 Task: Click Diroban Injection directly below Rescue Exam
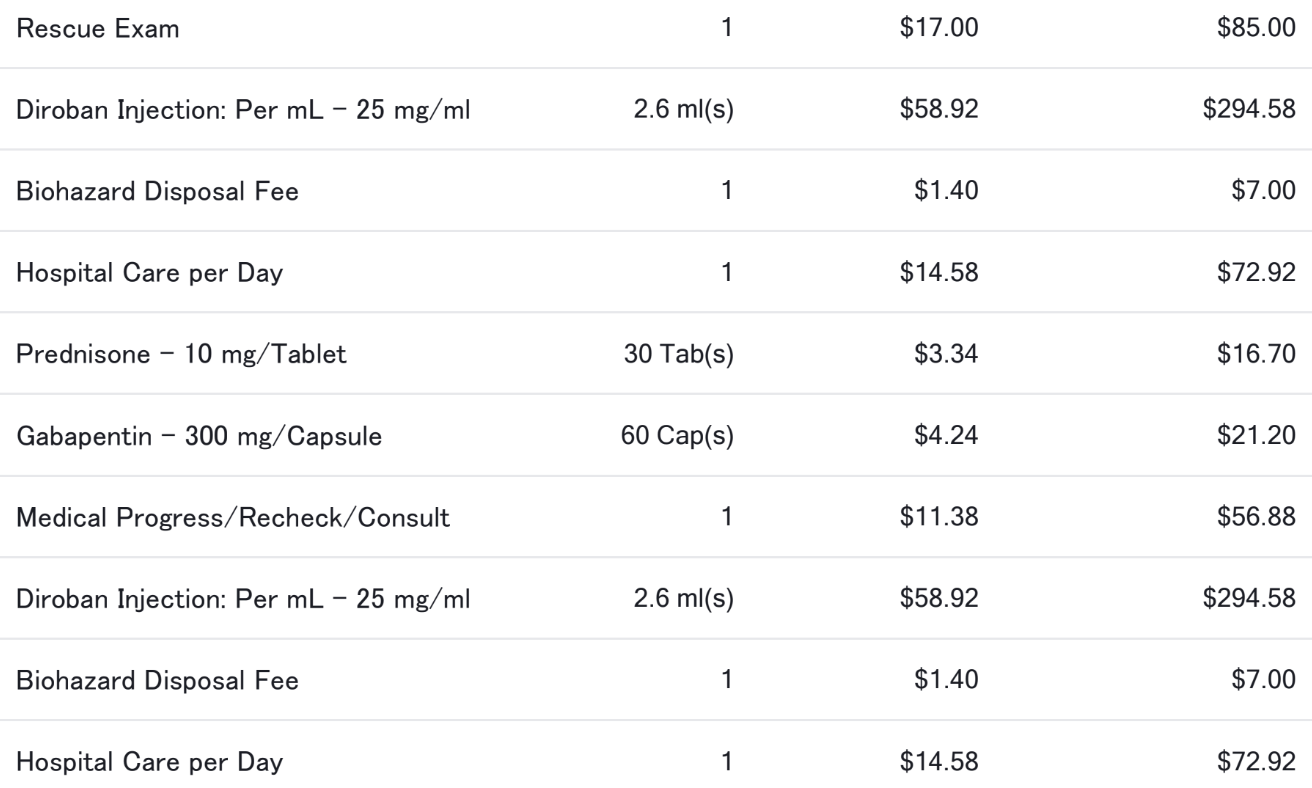coord(244,110)
